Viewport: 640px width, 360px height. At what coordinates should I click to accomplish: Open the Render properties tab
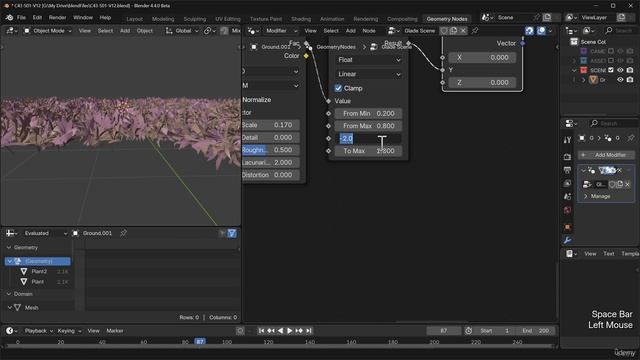[567, 157]
